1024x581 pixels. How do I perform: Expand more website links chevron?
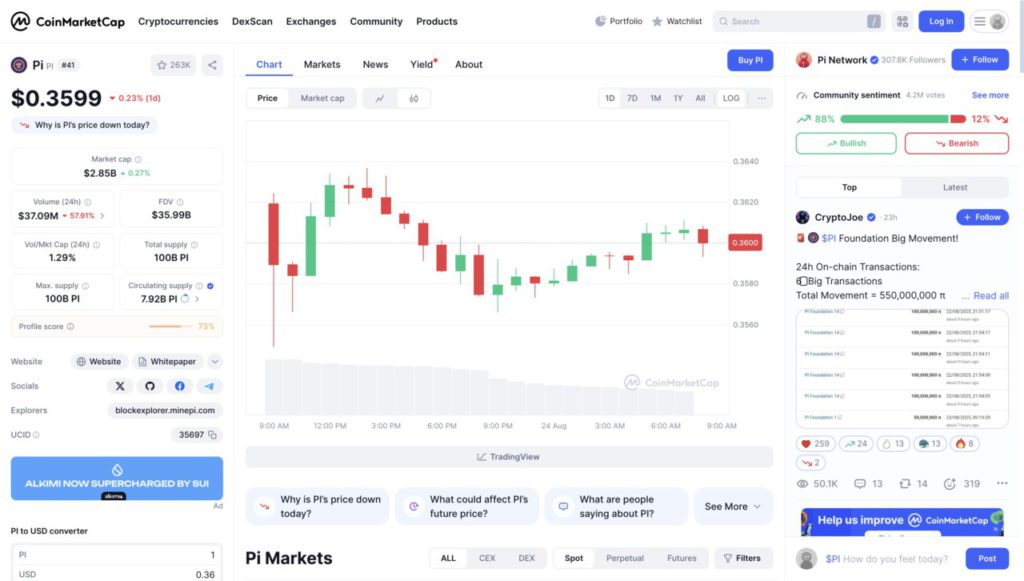(215, 362)
